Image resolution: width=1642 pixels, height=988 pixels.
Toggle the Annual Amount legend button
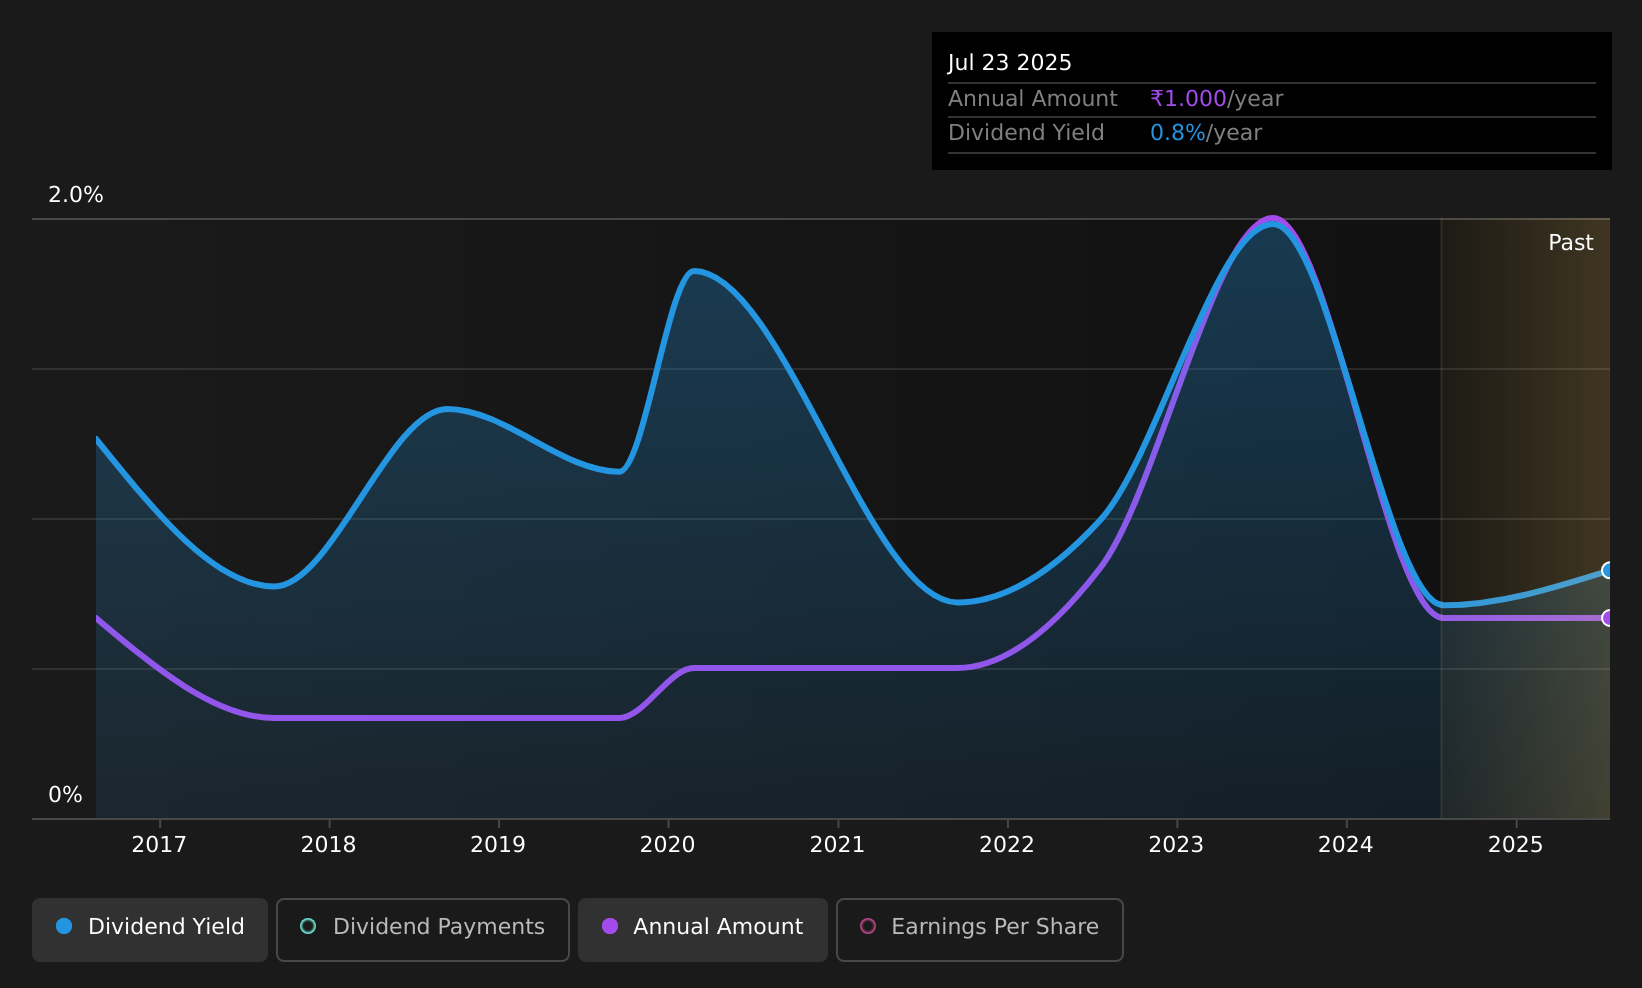tap(703, 930)
